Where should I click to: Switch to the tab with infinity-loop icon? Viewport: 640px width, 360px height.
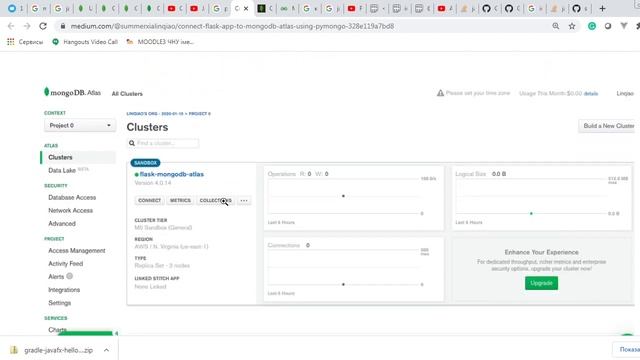click(x=284, y=8)
